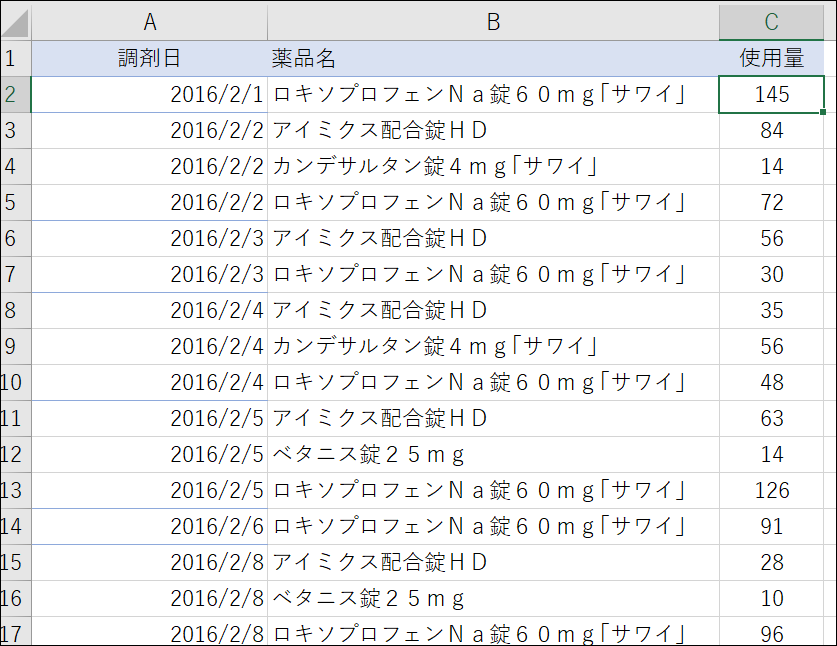
Task: Click usage value 14 in row 4
Action: [771, 167]
